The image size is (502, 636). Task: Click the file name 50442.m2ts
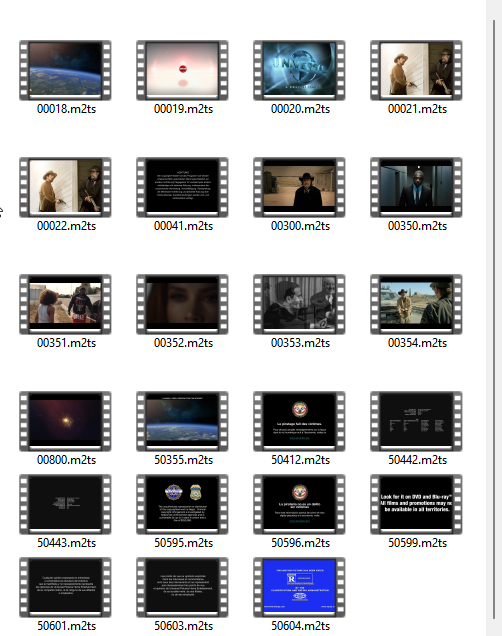click(x=417, y=460)
